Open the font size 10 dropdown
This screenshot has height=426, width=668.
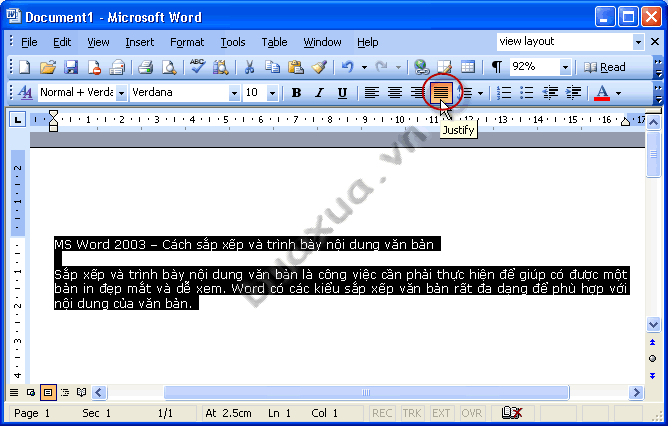tap(272, 92)
